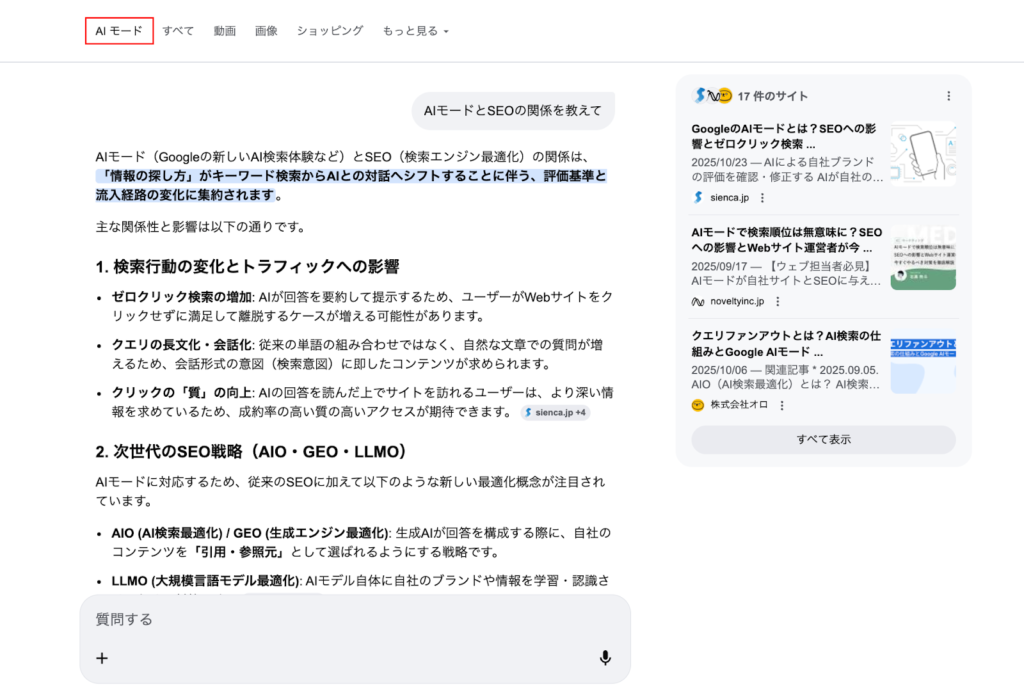Image resolution: width=1024 pixels, height=697 pixels.
Task: Click the 質問する input field
Action: (340, 620)
